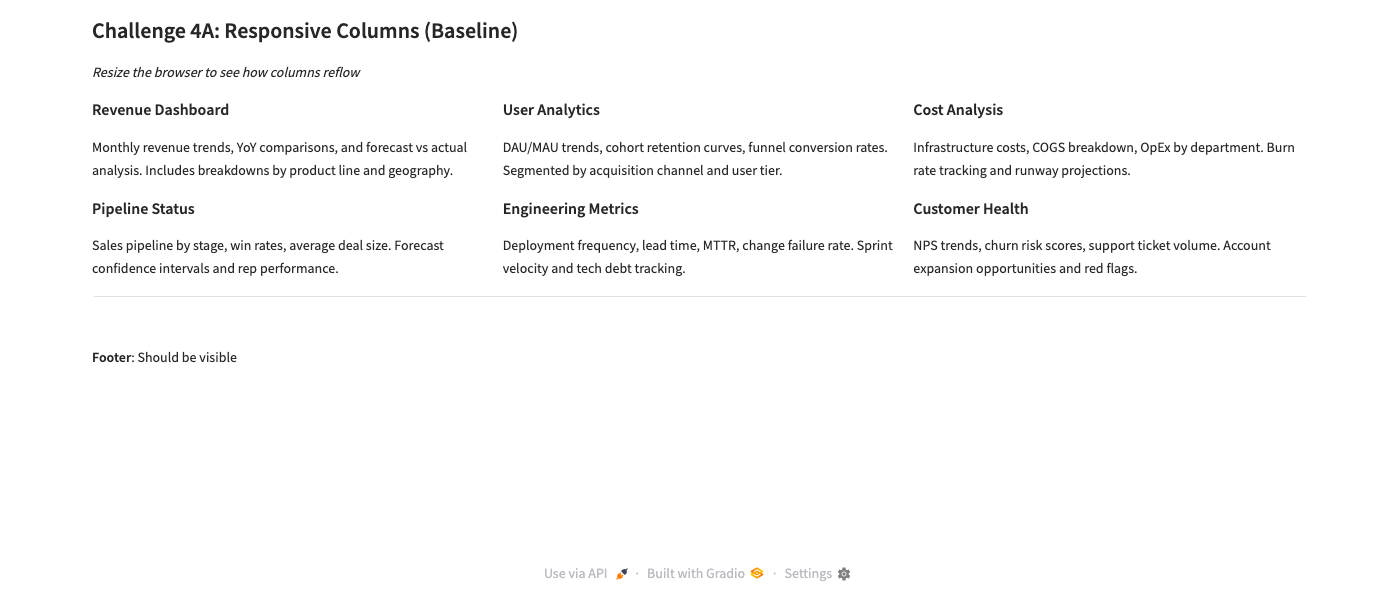
Task: Click the Customer Health heading
Action: 970,209
